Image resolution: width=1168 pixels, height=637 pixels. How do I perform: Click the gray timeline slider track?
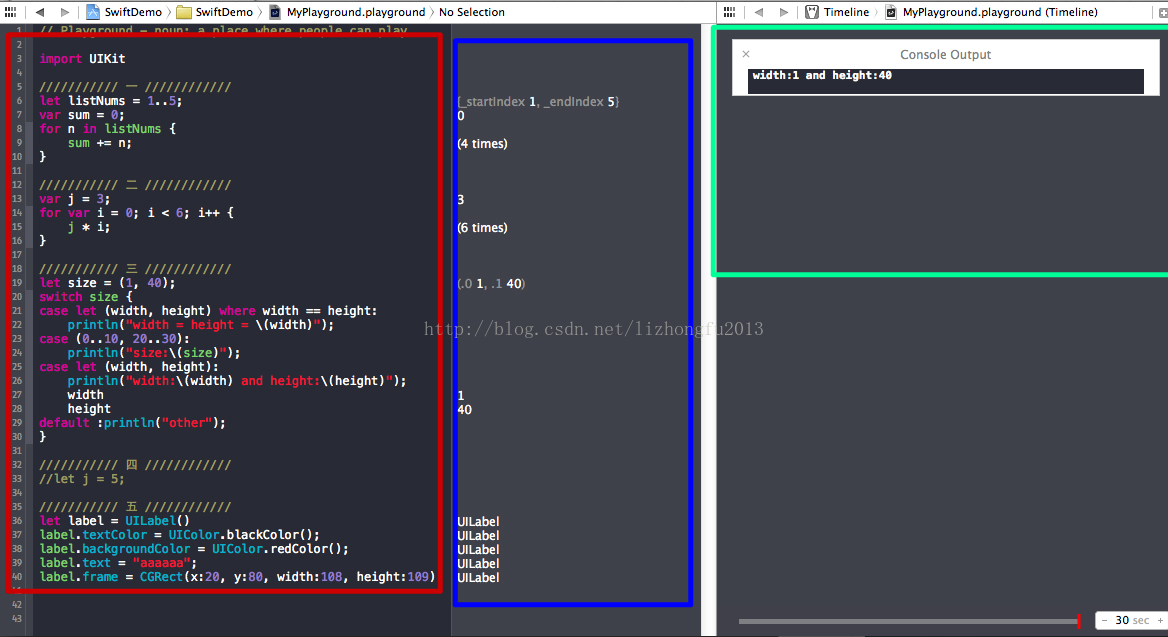click(907, 621)
